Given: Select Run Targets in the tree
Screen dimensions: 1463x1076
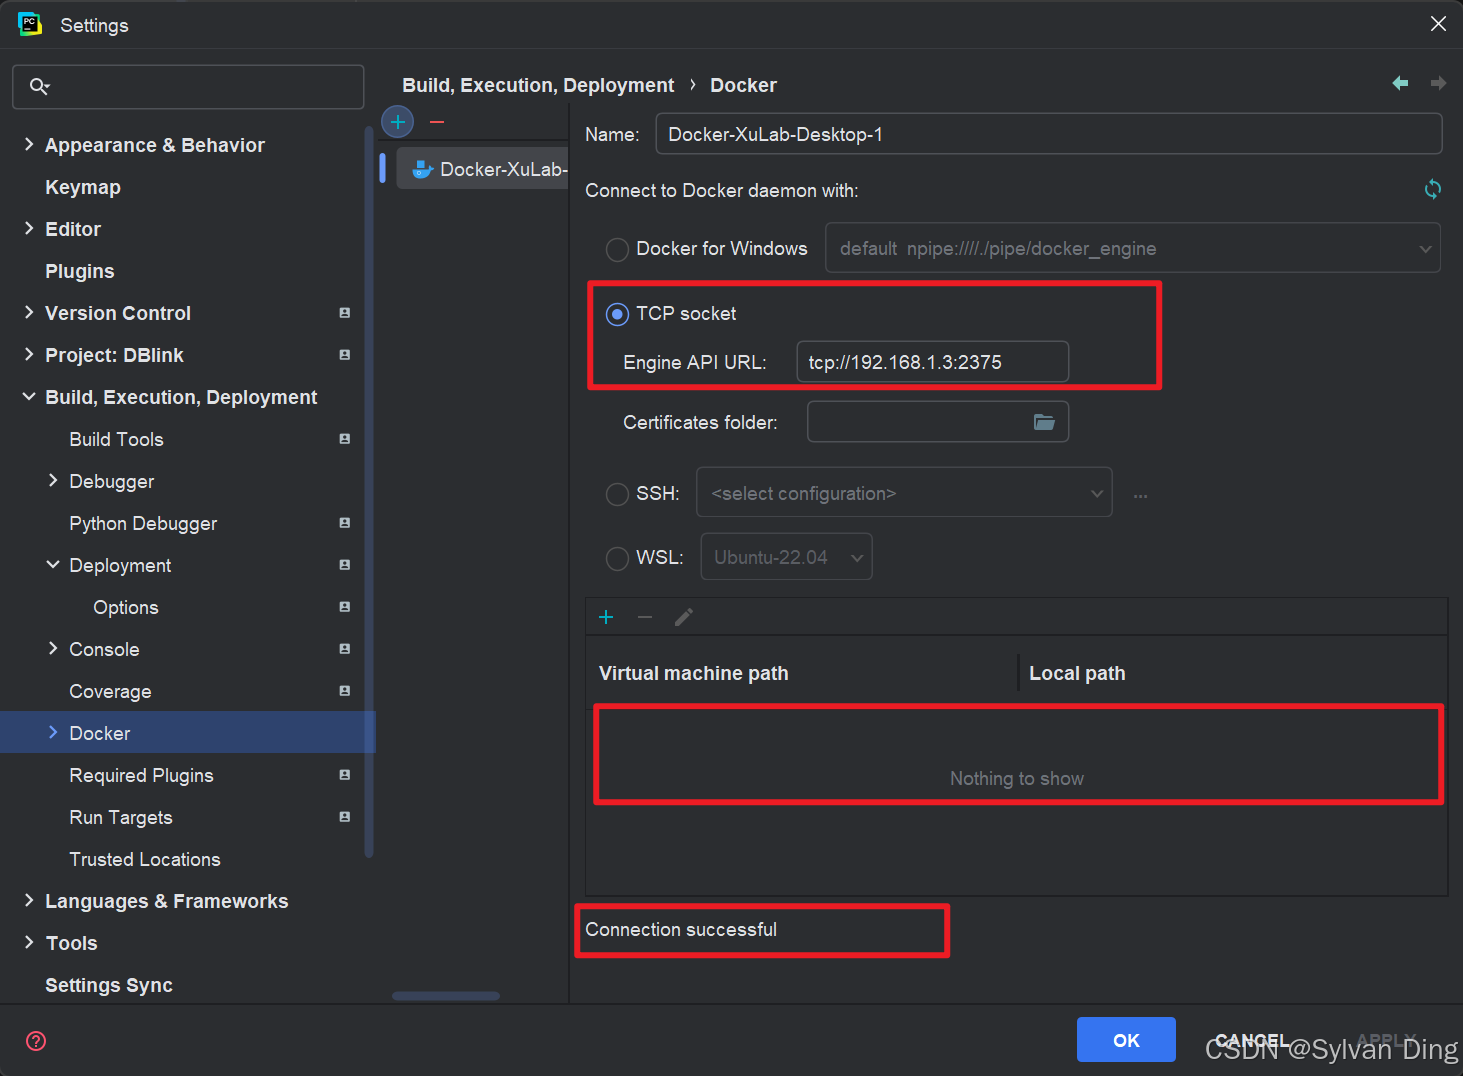Looking at the screenshot, I should (x=121, y=817).
